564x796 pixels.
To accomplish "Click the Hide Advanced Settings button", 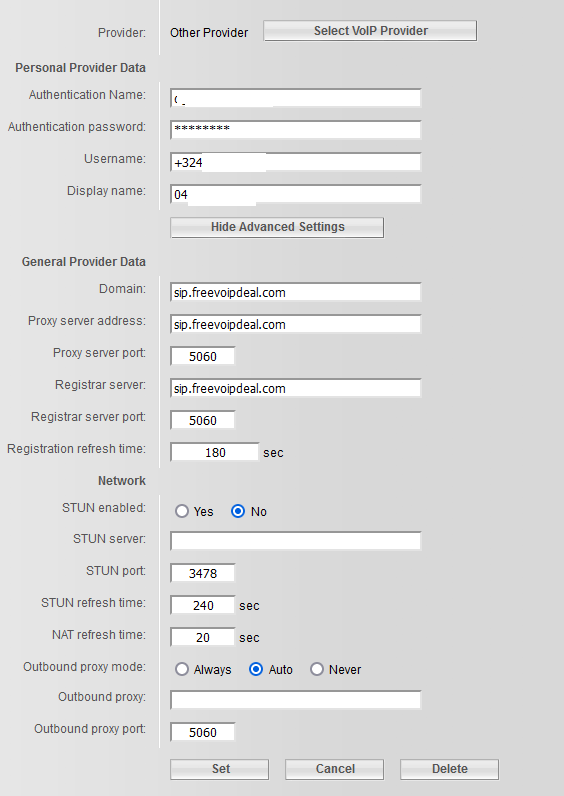I will click(277, 227).
